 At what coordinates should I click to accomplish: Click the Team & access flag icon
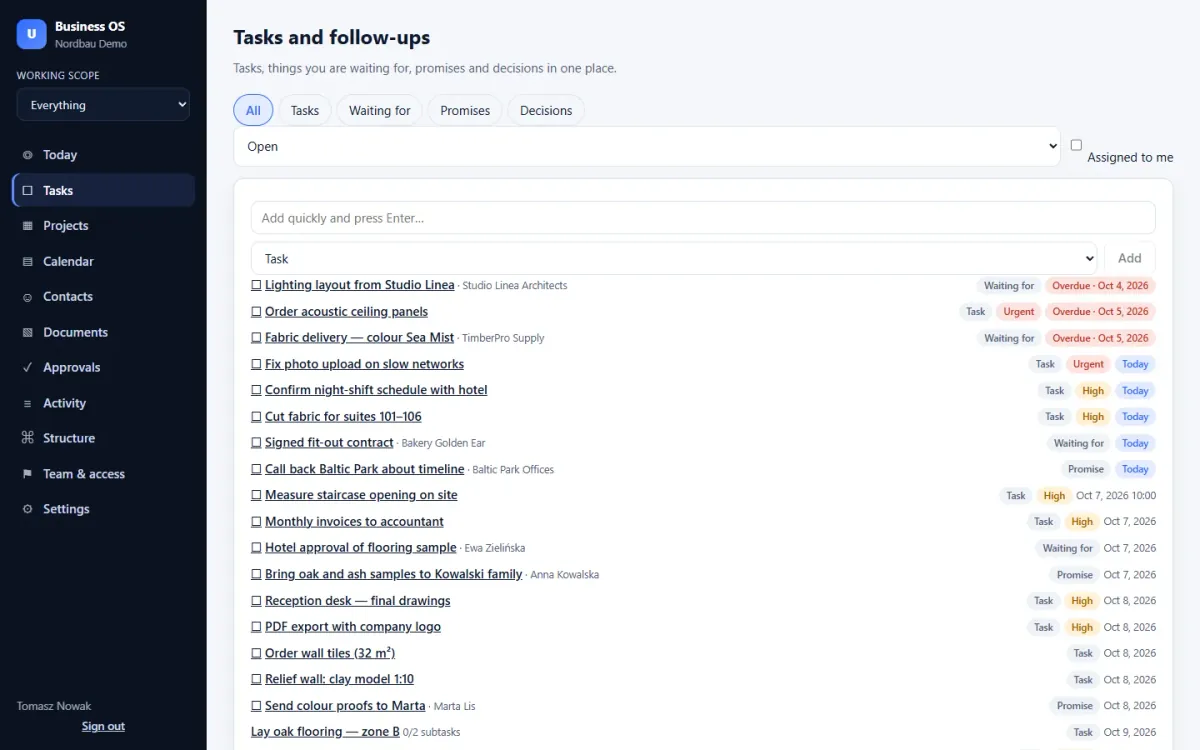[x=27, y=474]
